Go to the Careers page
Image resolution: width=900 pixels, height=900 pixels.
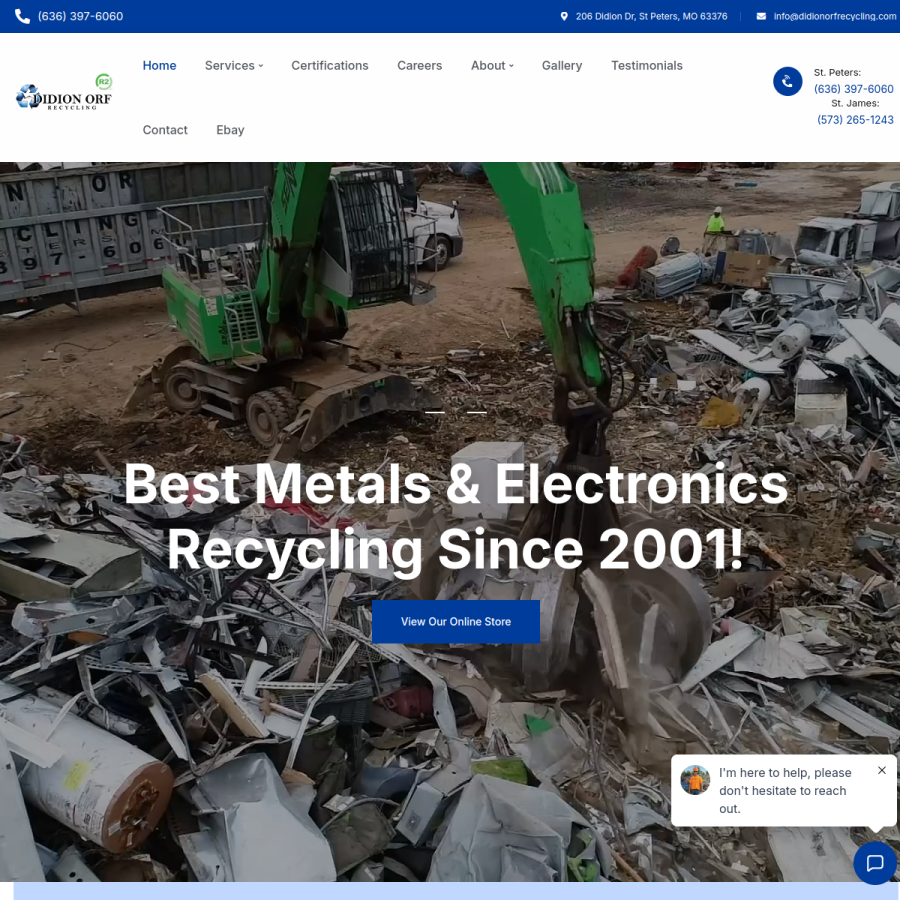coord(420,65)
